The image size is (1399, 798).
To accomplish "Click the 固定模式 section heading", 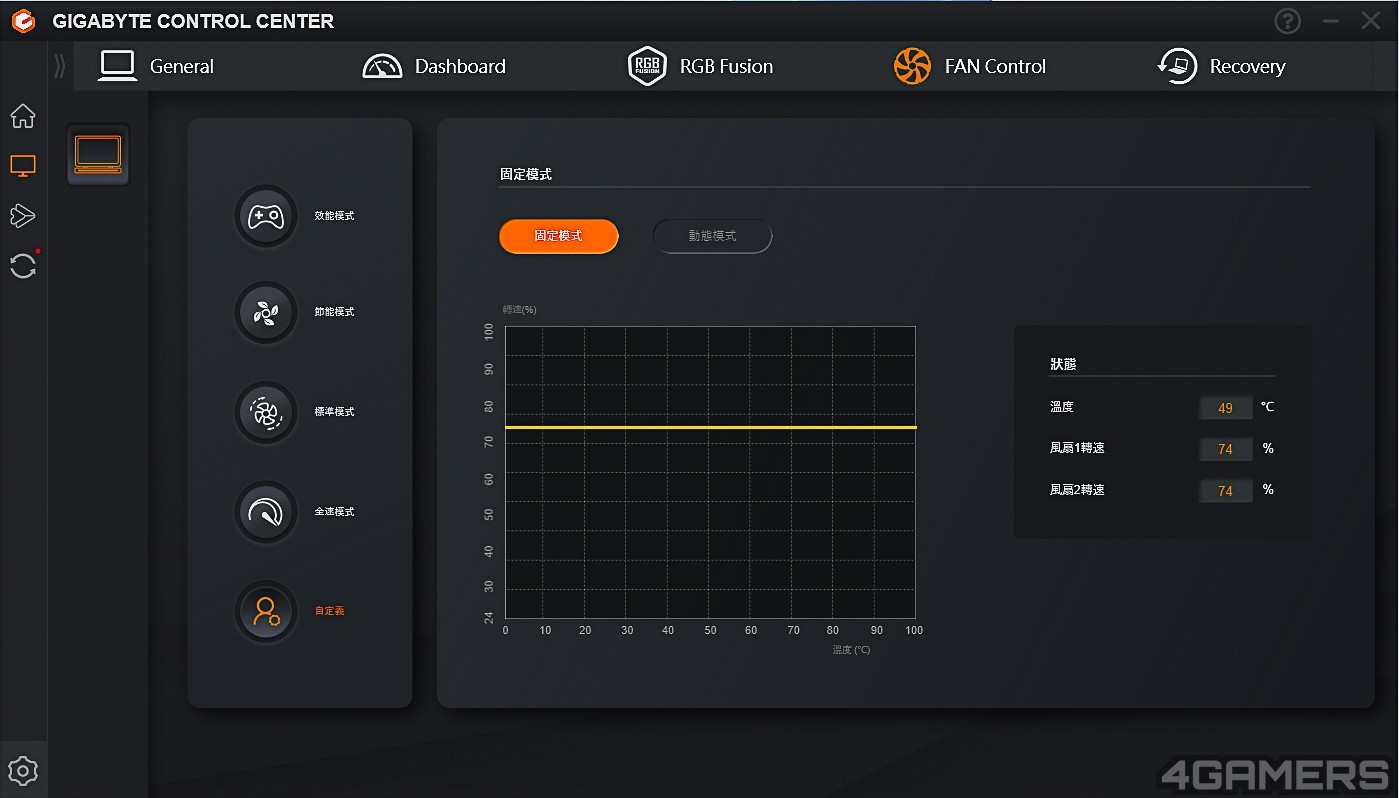I will pos(526,174).
